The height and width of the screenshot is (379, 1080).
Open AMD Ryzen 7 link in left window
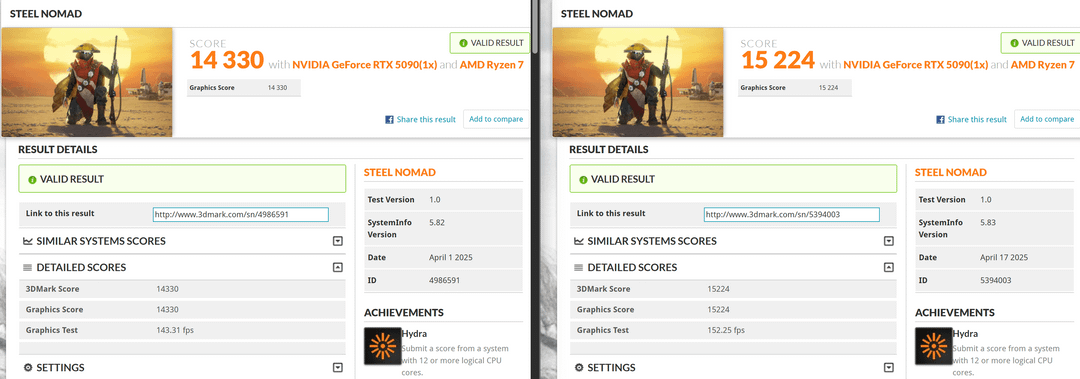[x=491, y=65]
